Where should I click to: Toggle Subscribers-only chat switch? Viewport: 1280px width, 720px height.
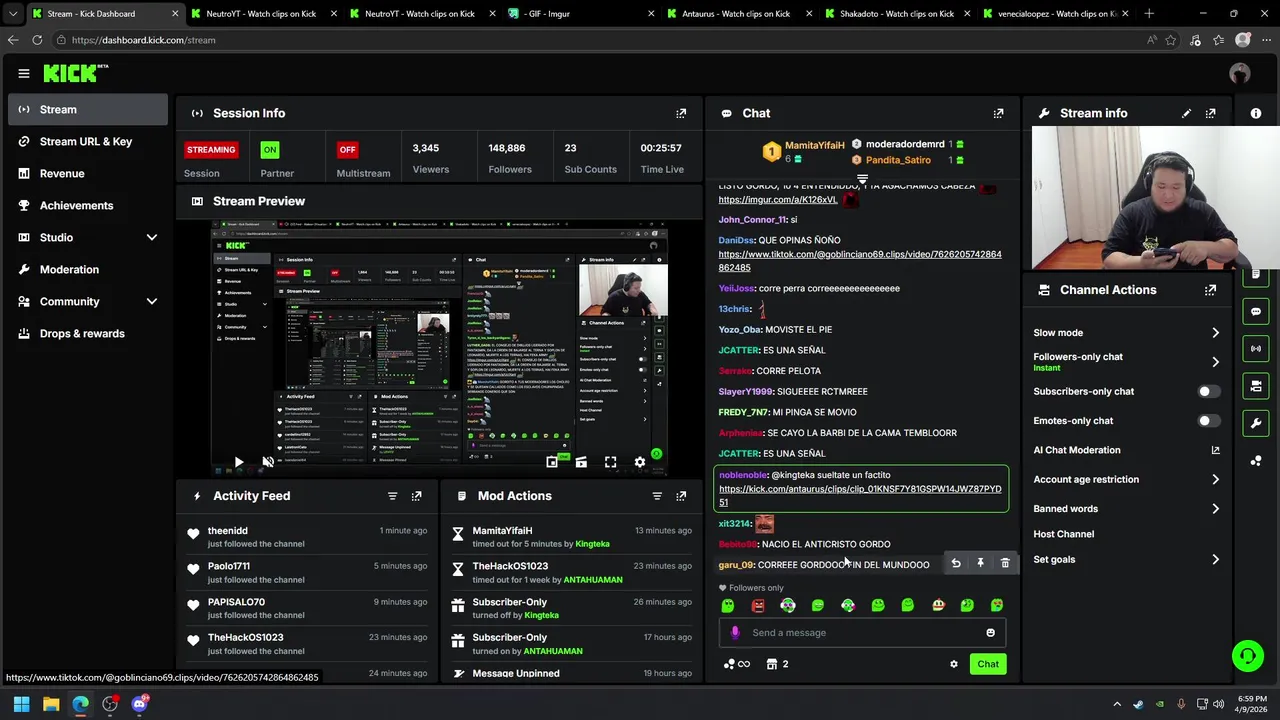pos(1209,392)
